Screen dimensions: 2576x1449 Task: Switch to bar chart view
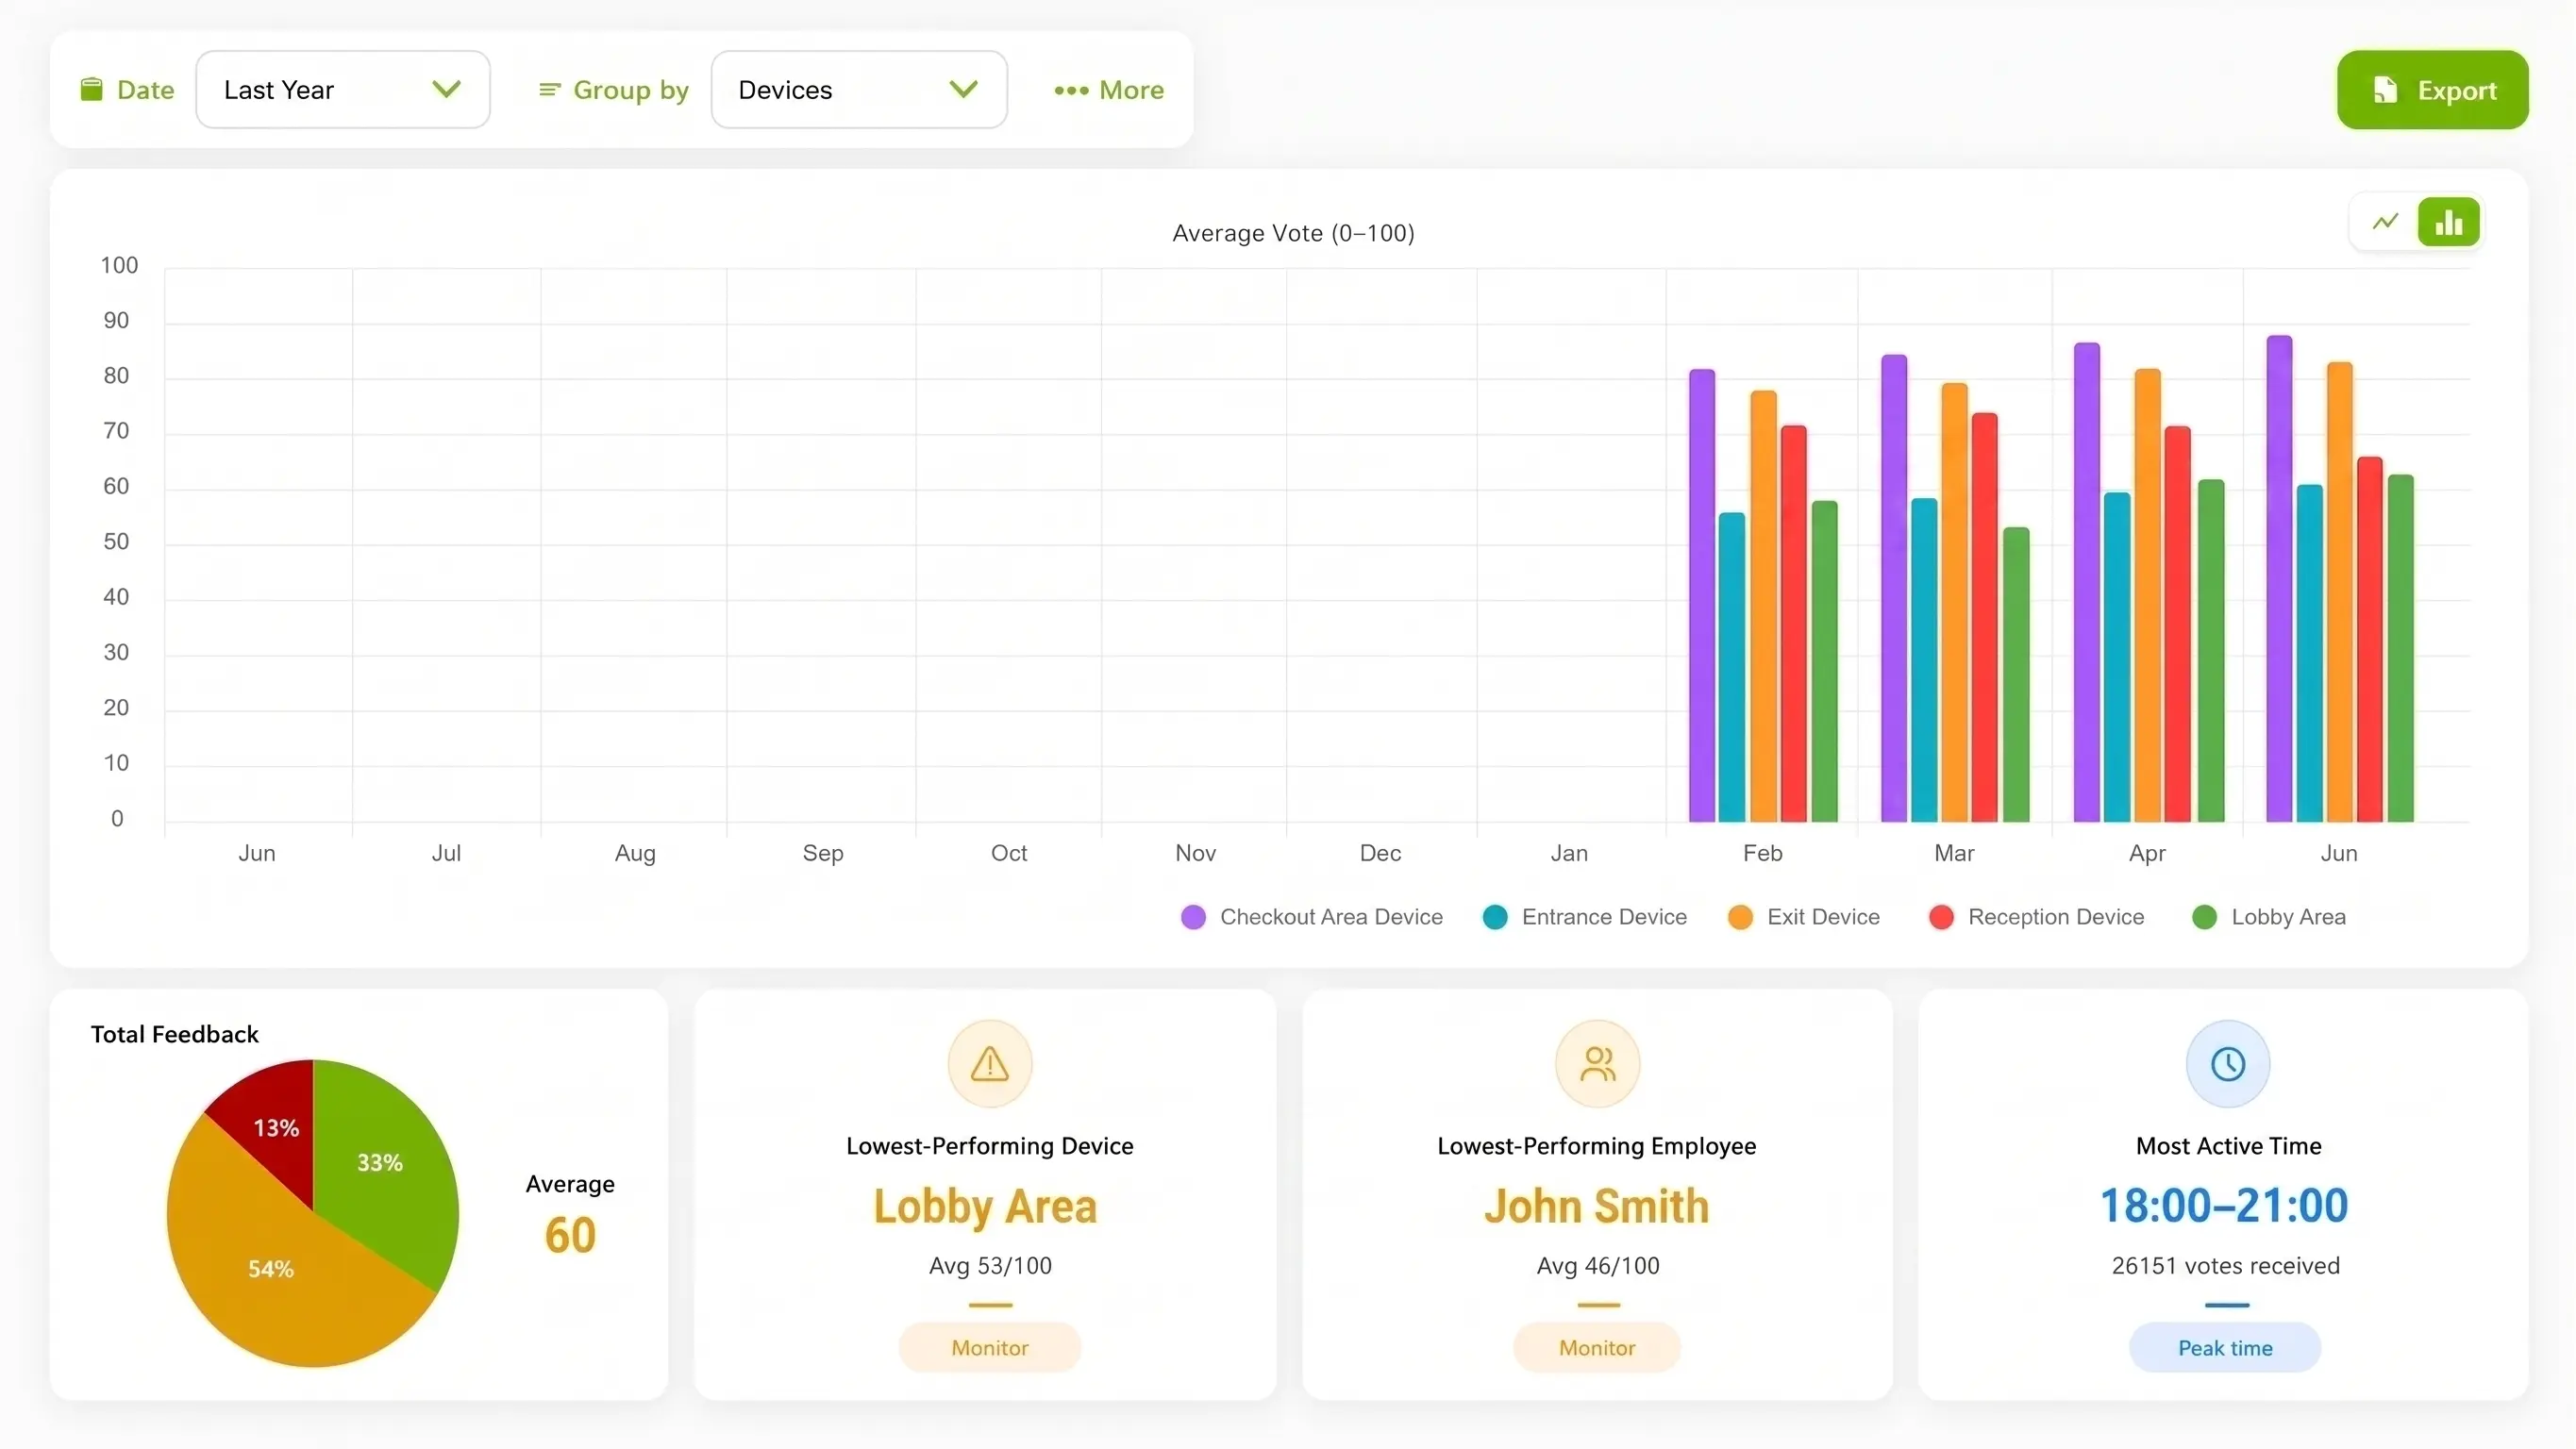point(2448,222)
